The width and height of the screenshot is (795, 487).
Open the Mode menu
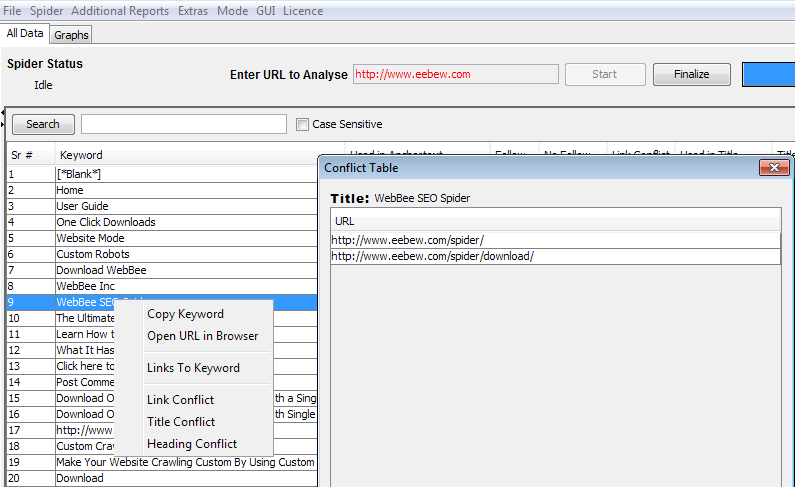point(232,11)
